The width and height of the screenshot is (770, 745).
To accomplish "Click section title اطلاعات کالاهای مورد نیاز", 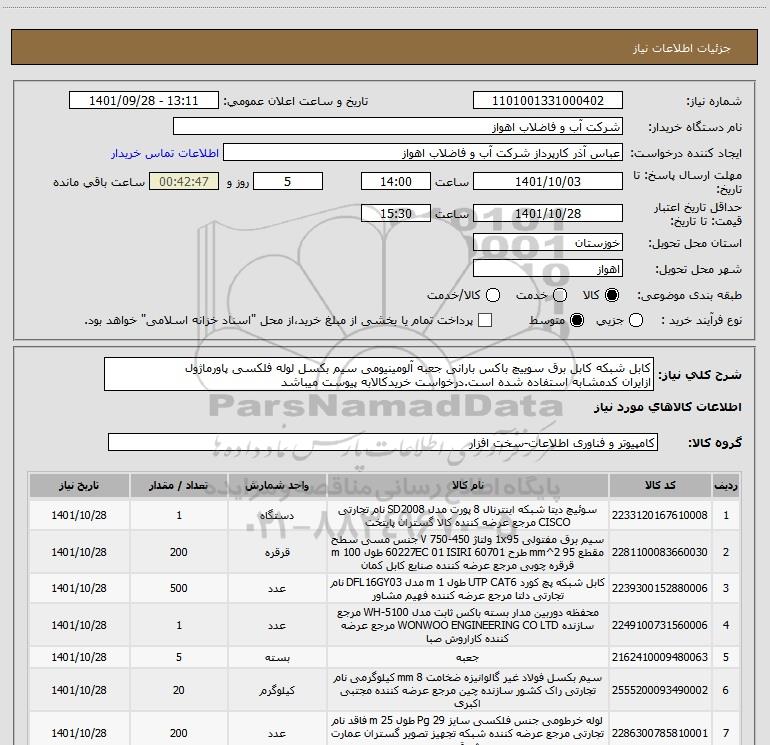I will tap(667, 407).
